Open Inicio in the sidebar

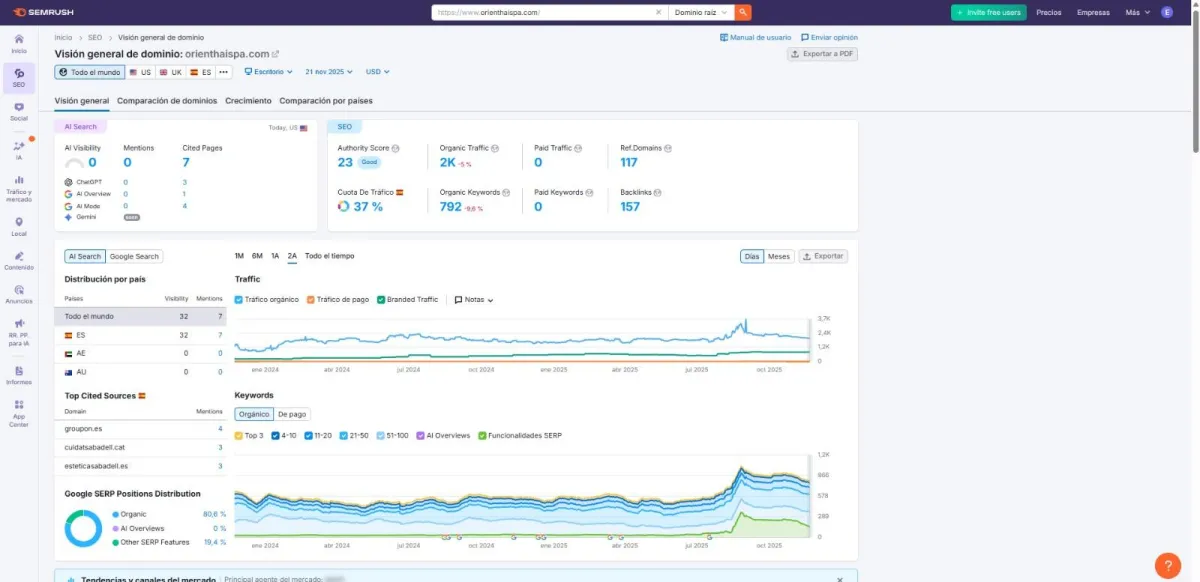(x=19, y=43)
